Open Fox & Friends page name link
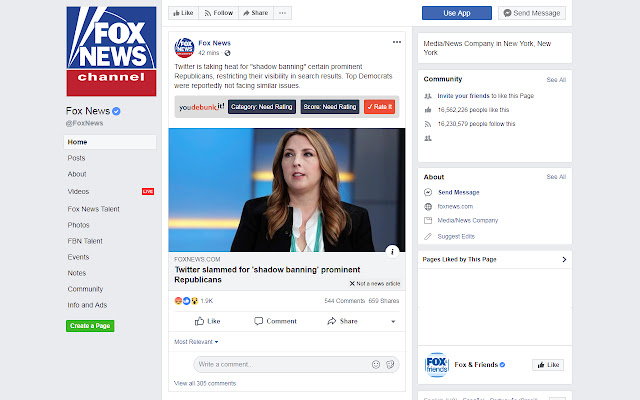This screenshot has width=640, height=400. coord(476,364)
